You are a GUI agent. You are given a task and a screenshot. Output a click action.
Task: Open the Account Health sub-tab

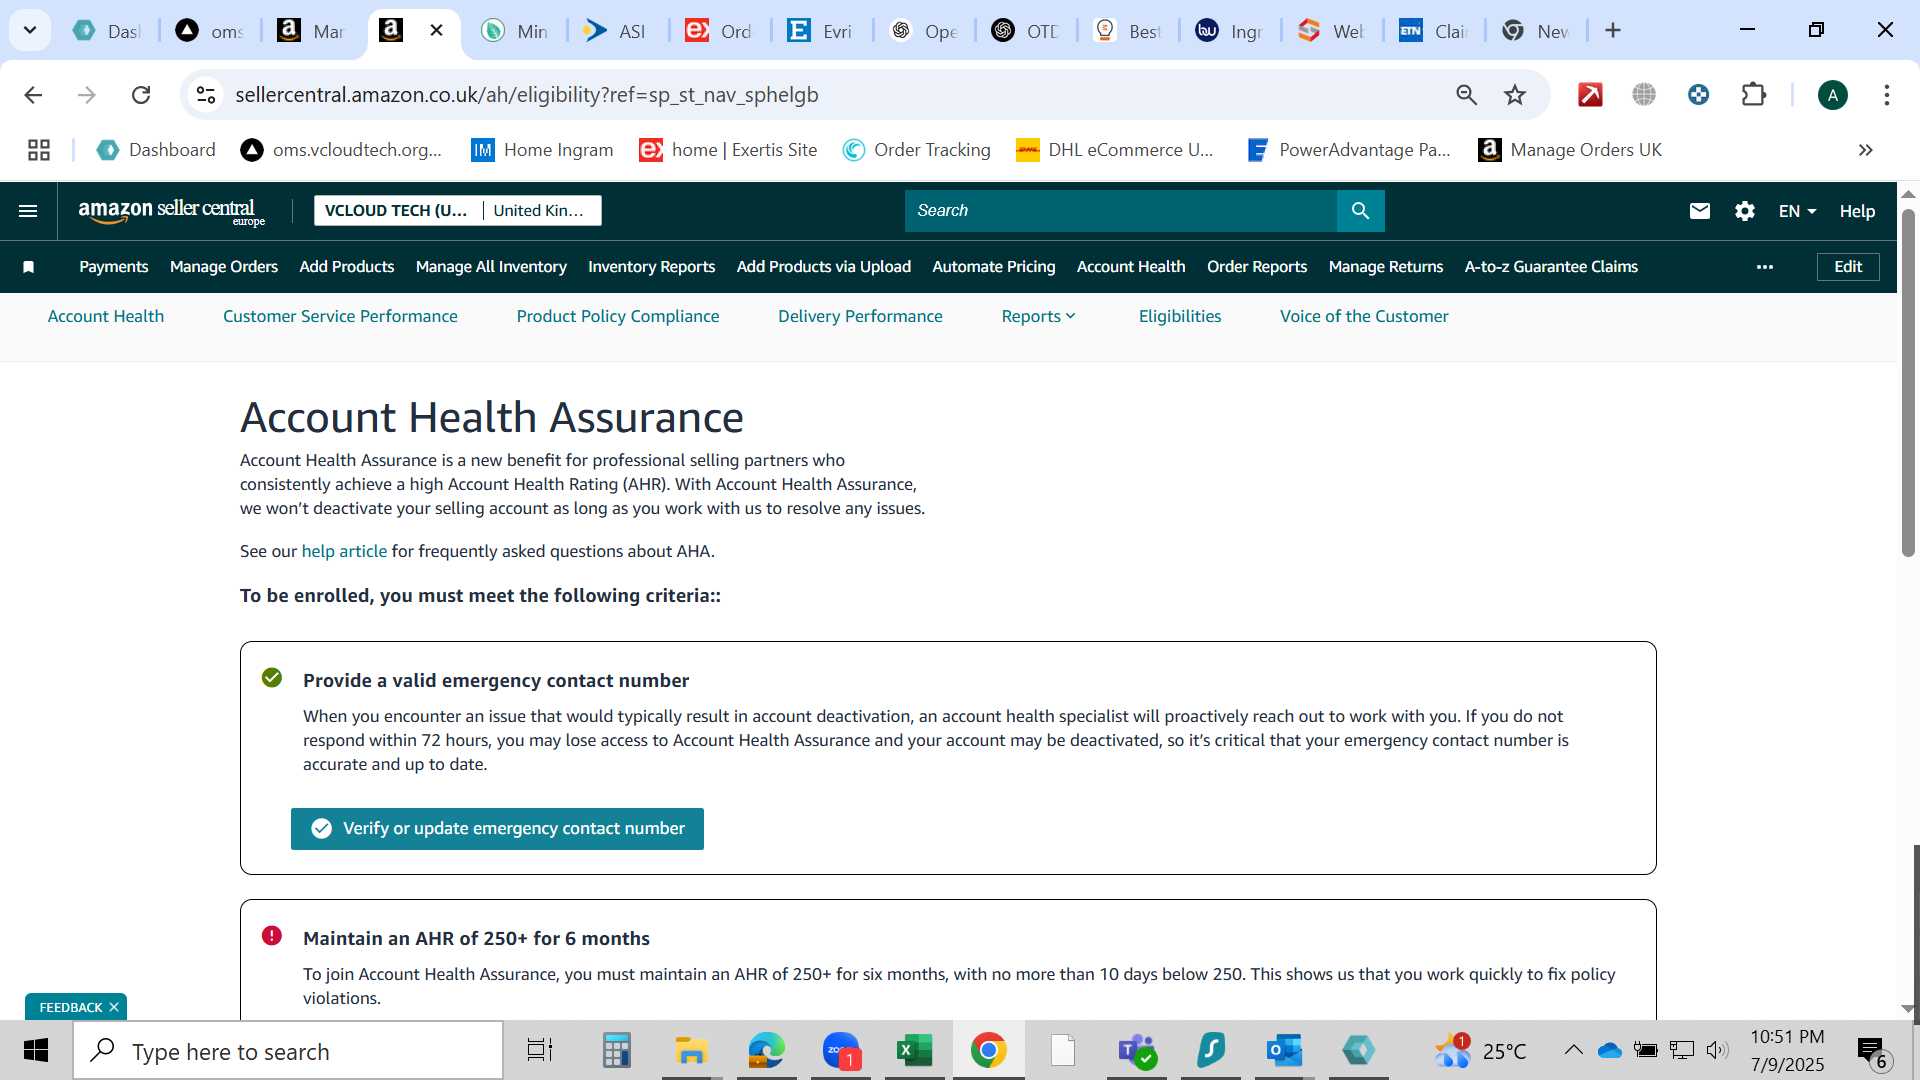click(x=106, y=316)
